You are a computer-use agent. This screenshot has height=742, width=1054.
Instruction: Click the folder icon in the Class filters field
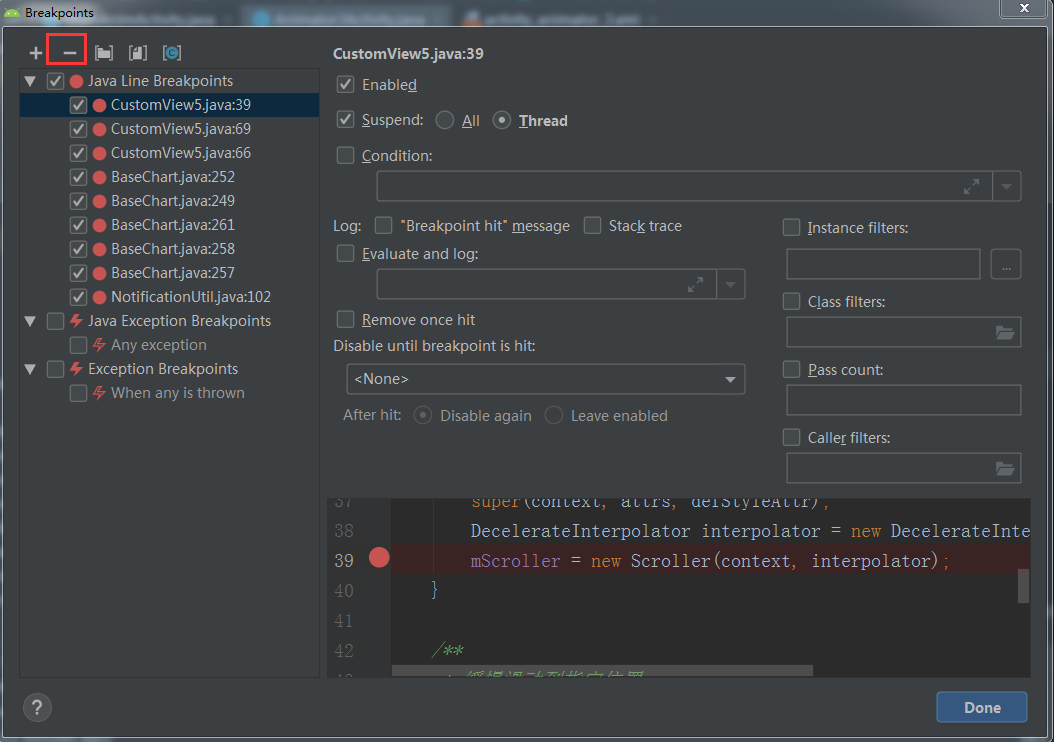point(1005,332)
